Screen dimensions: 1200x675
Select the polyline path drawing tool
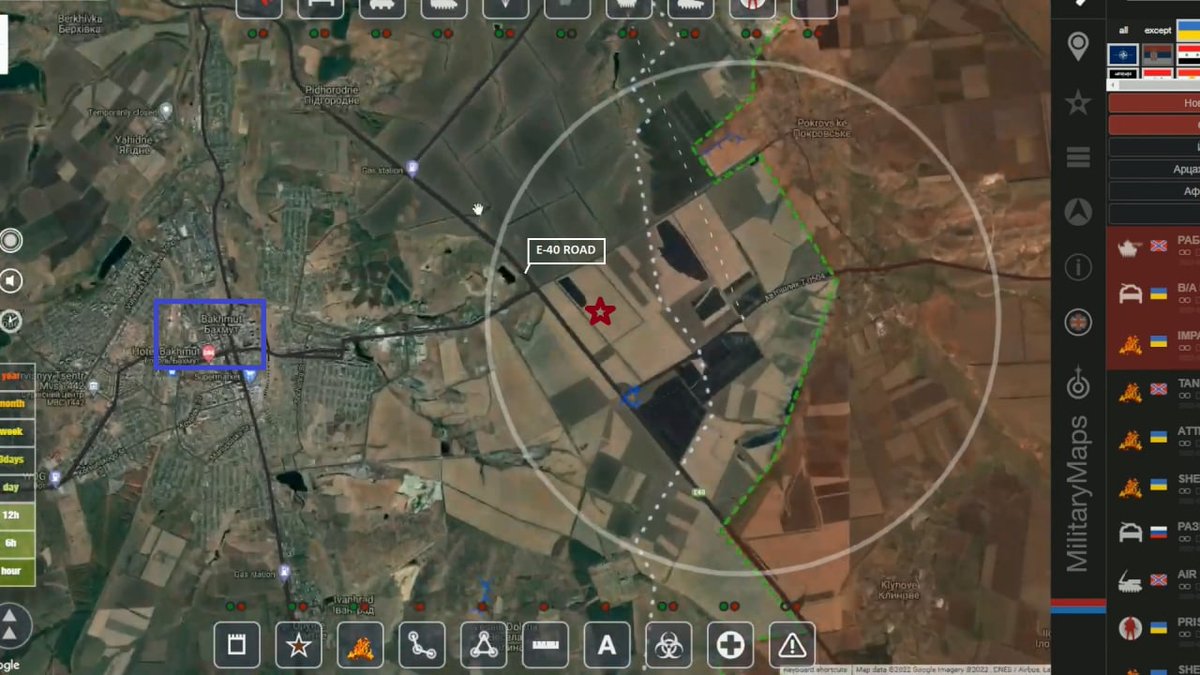pyautogui.click(x=422, y=645)
